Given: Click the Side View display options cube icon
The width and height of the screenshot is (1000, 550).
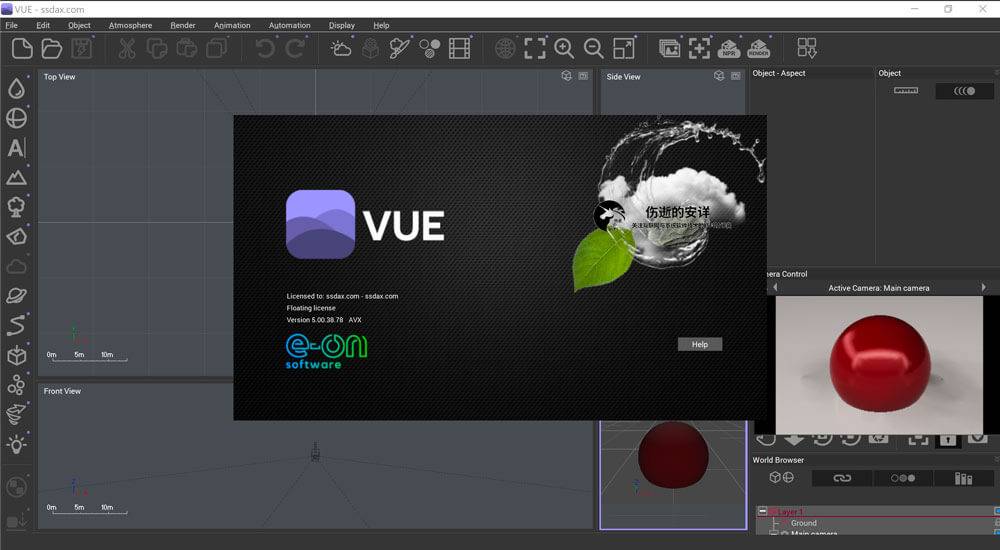Looking at the screenshot, I should click(719, 76).
